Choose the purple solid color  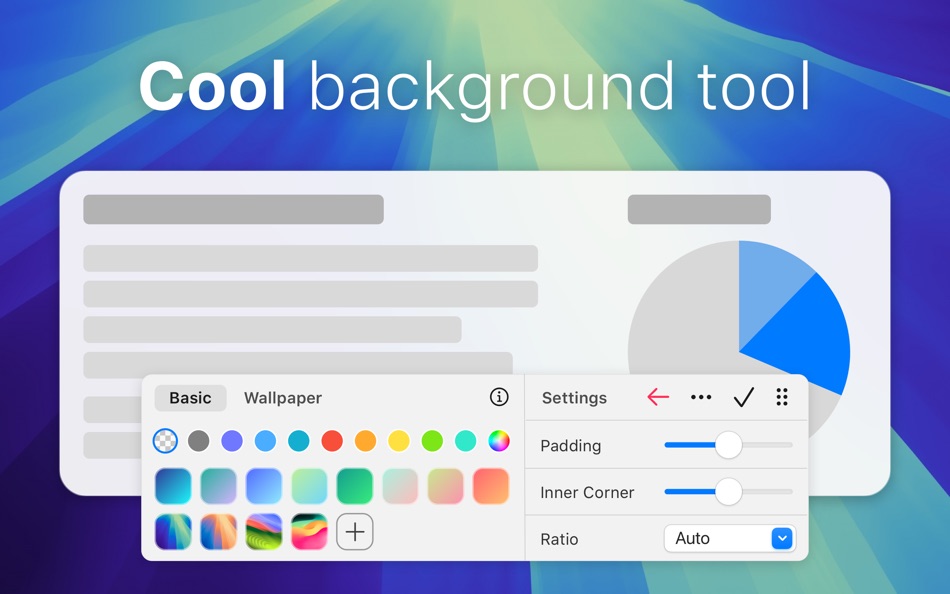(x=232, y=441)
